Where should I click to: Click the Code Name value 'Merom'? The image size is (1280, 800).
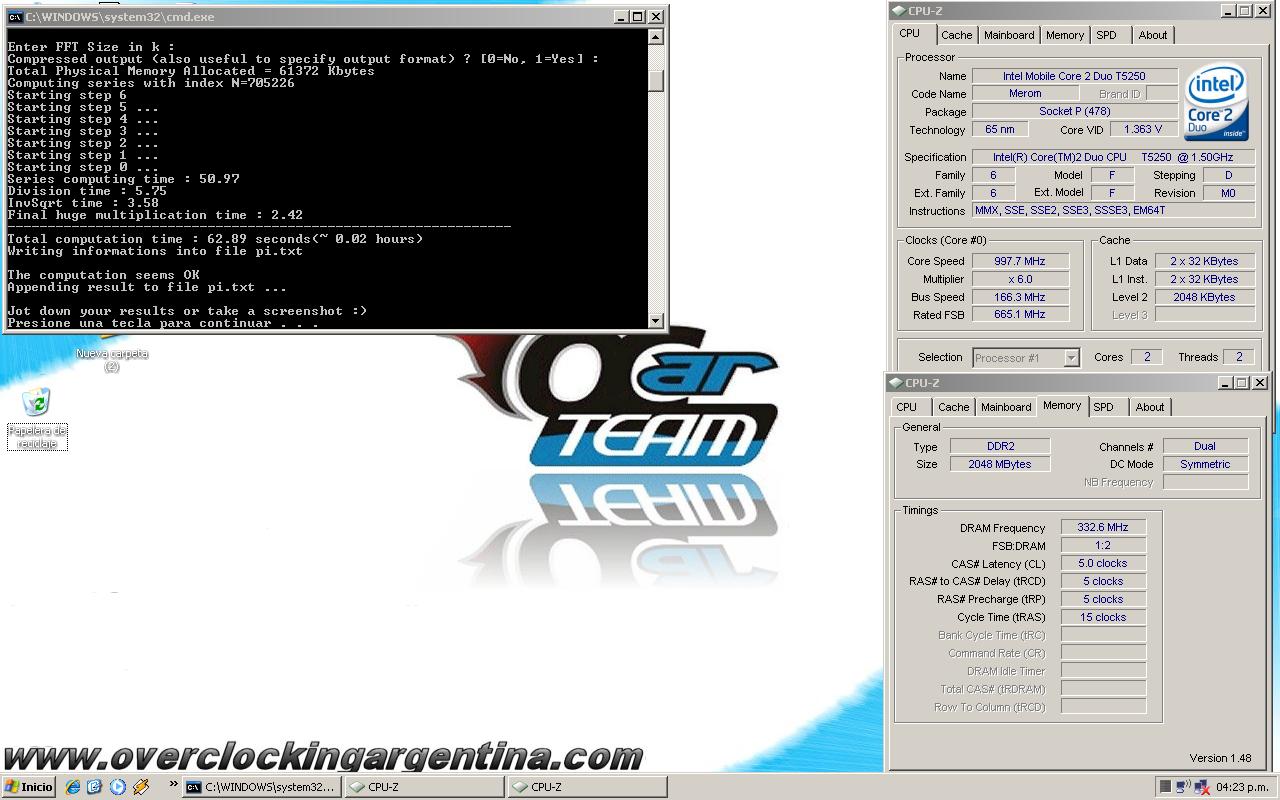pyautogui.click(x=1025, y=94)
